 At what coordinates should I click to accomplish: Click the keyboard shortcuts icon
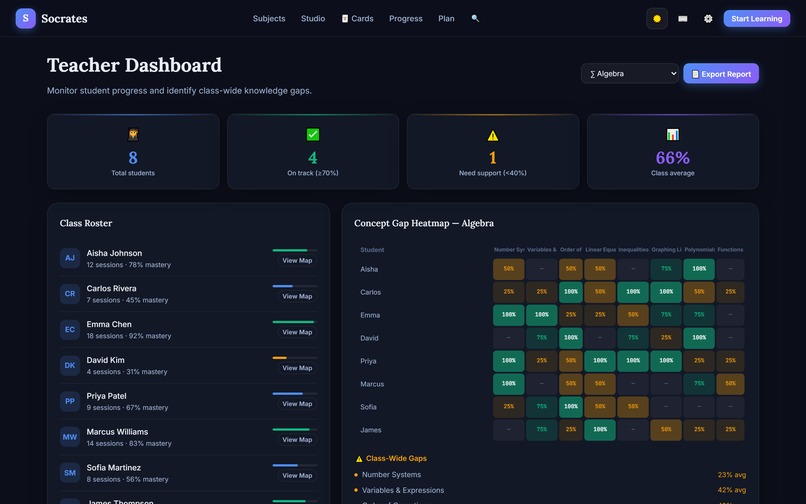[x=683, y=19]
